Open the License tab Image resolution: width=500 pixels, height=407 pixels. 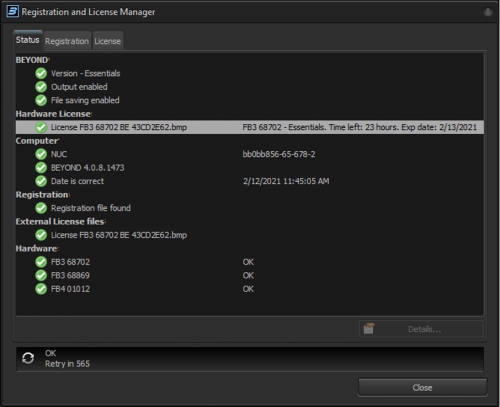click(108, 41)
